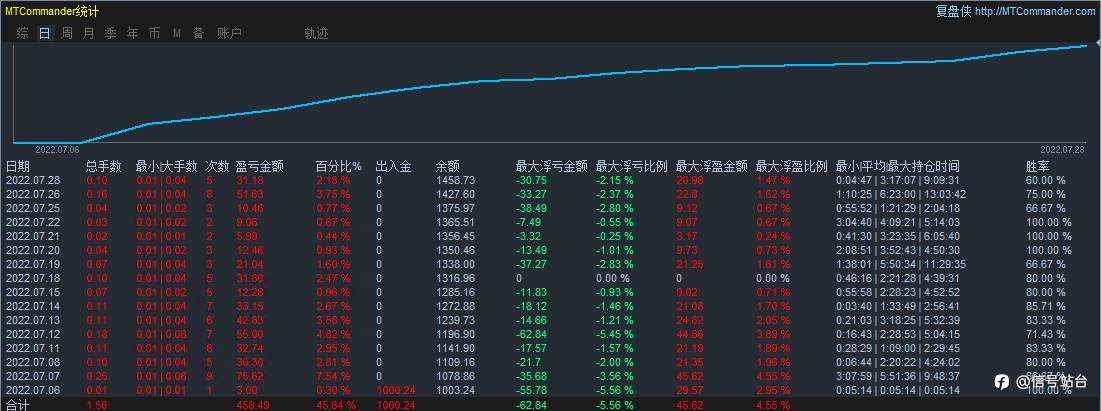Viewport: 1101px width, 411px height.
Task: Open the 备 notes tab
Action: 198,33
